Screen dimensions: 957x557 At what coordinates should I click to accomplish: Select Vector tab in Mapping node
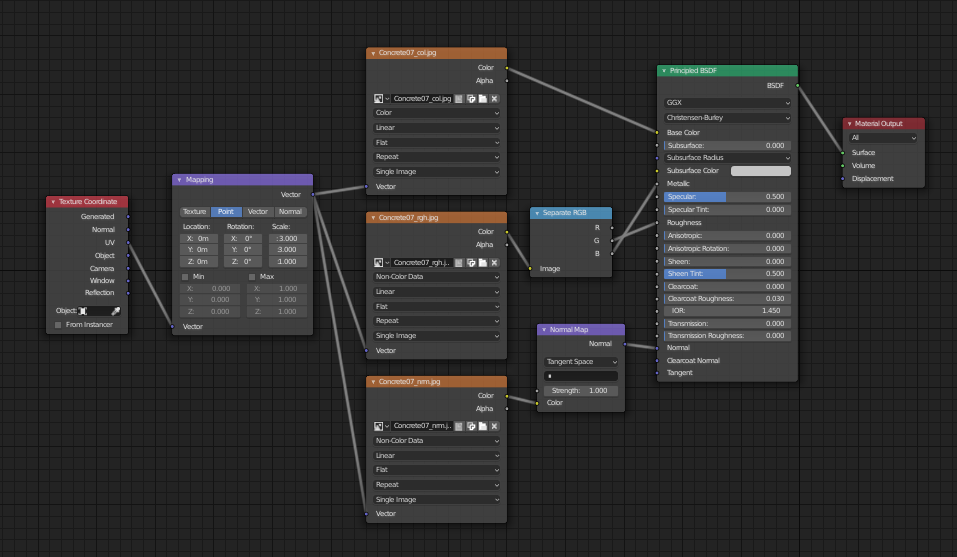(x=258, y=212)
